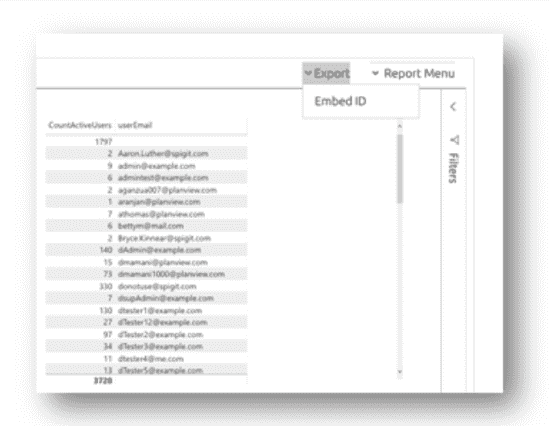Image resolution: width=550 pixels, height=426 pixels.
Task: Select the donotuse@spigit.com row
Action: [146, 287]
